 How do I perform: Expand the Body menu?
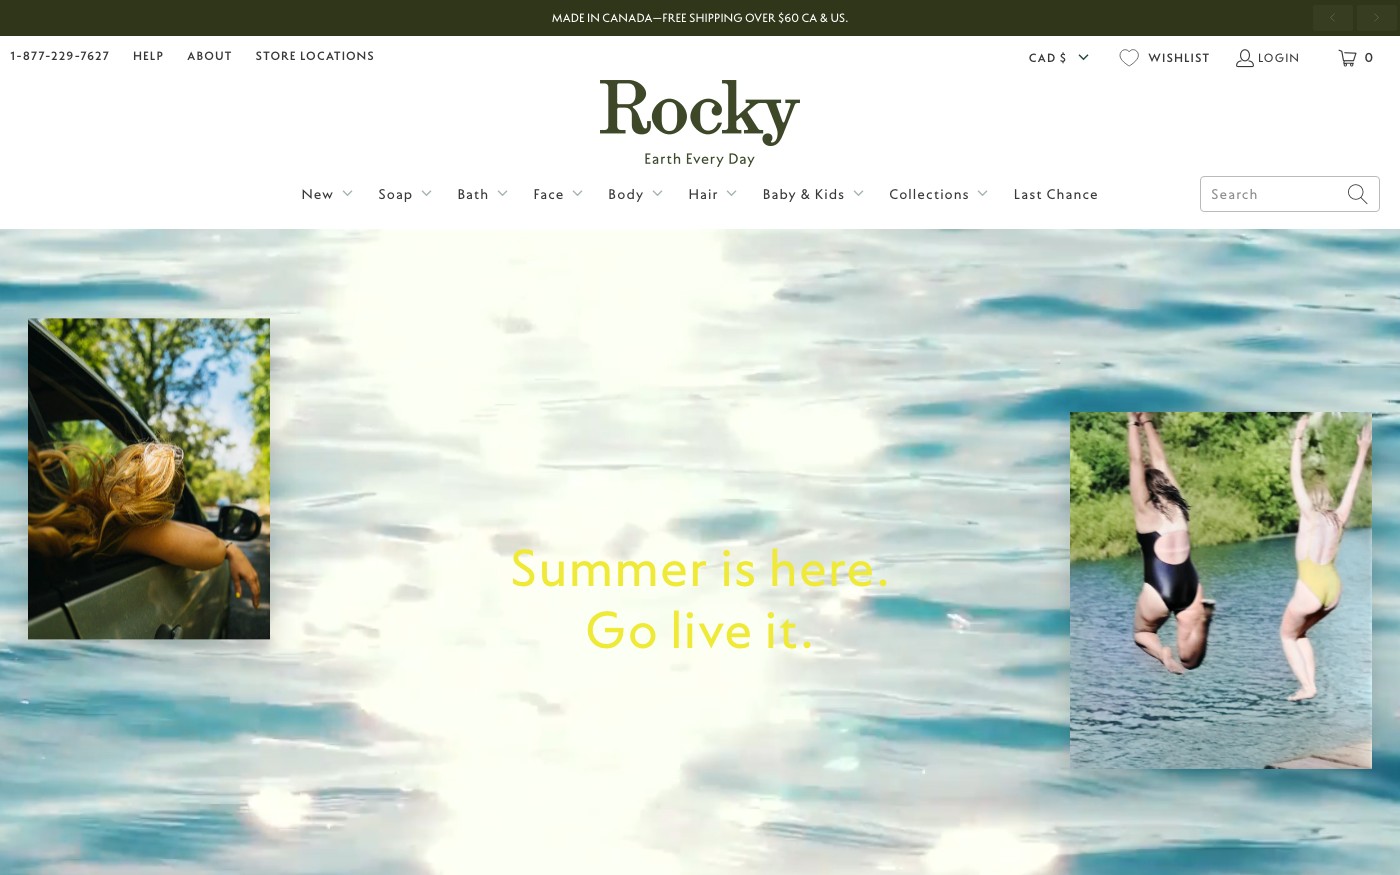pyautogui.click(x=636, y=194)
